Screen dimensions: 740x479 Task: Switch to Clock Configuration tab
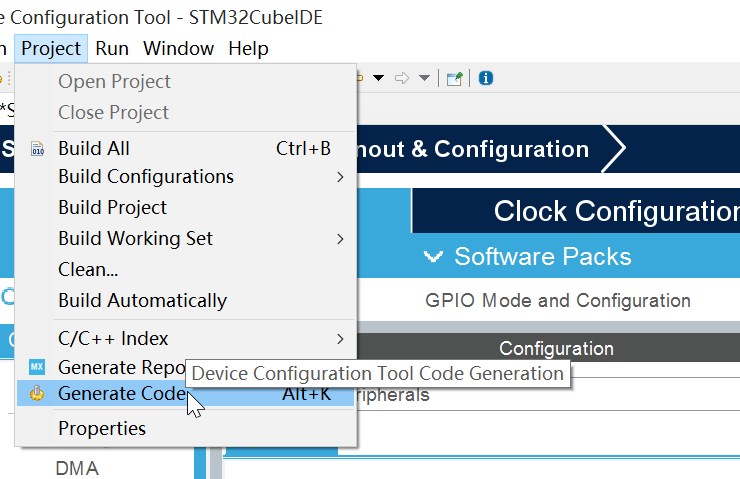tap(576, 210)
